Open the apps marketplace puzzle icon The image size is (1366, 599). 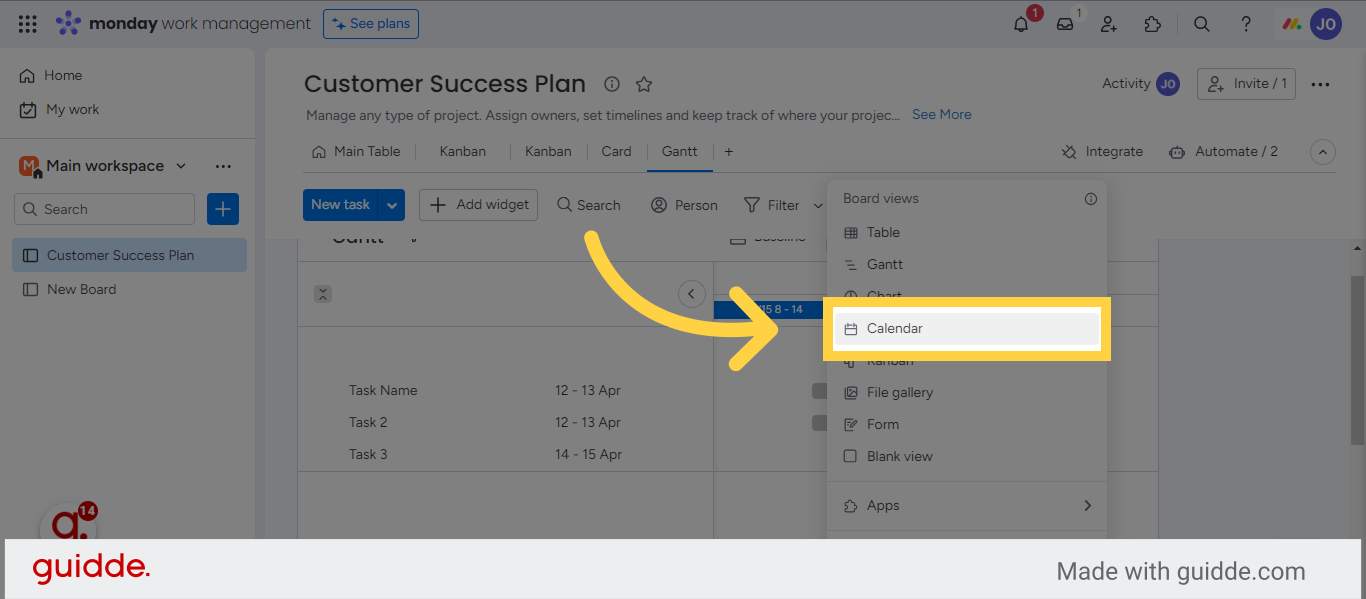tap(1153, 24)
